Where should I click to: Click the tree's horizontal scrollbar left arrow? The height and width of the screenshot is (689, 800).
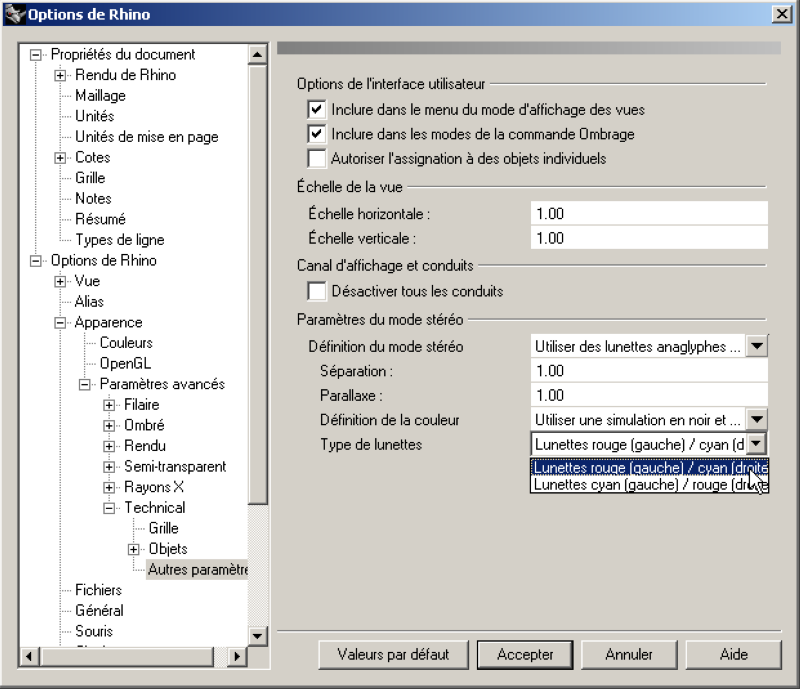click(29, 656)
